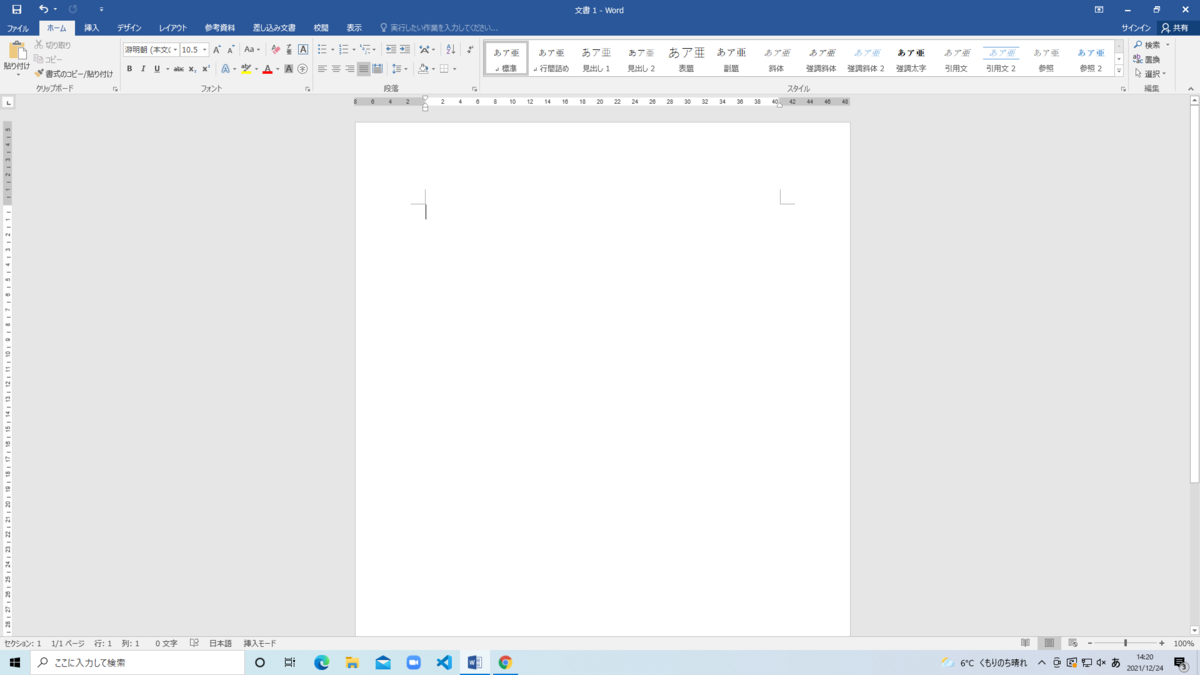Enable center text alignment
This screenshot has height=675, width=1200.
click(333, 68)
